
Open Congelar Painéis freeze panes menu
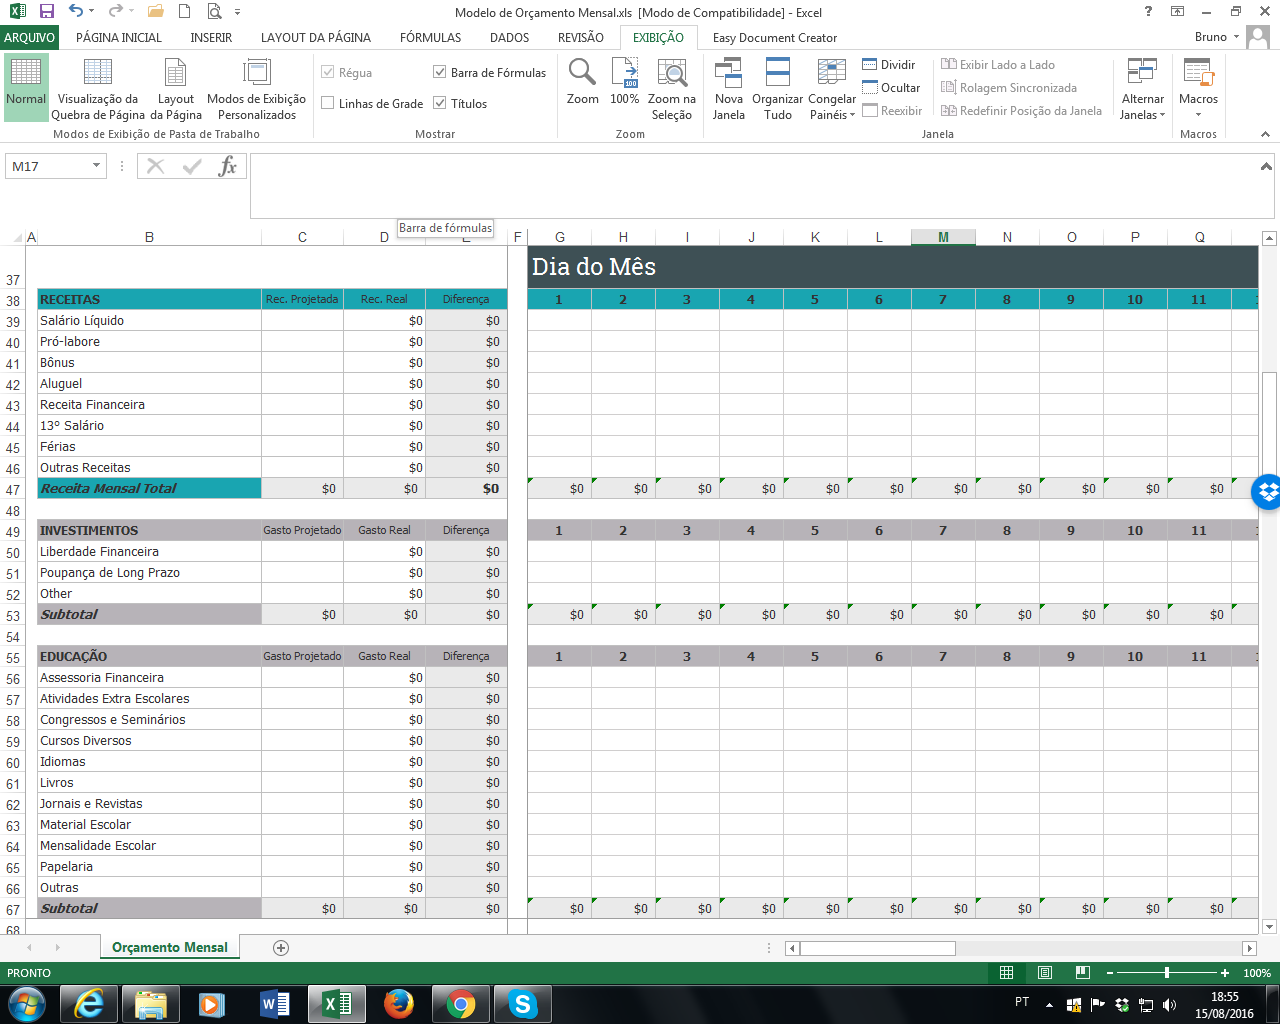point(832,89)
